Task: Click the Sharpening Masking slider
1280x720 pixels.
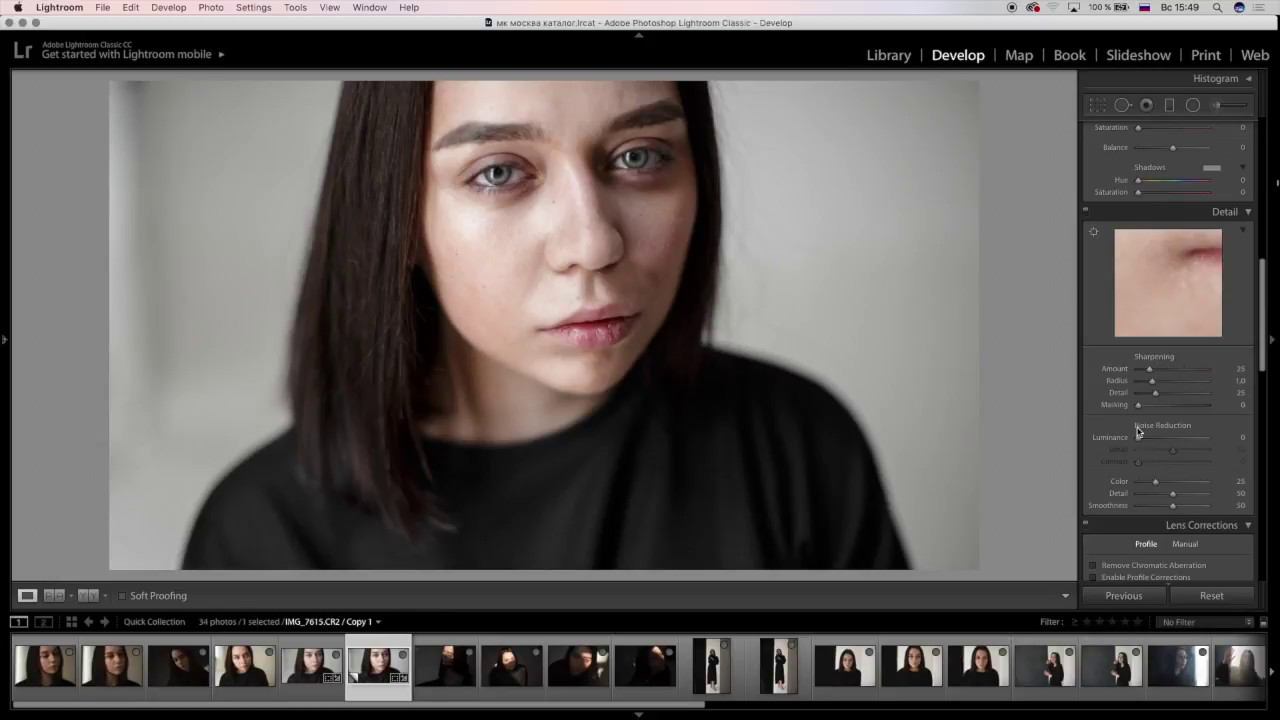Action: 1174,405
